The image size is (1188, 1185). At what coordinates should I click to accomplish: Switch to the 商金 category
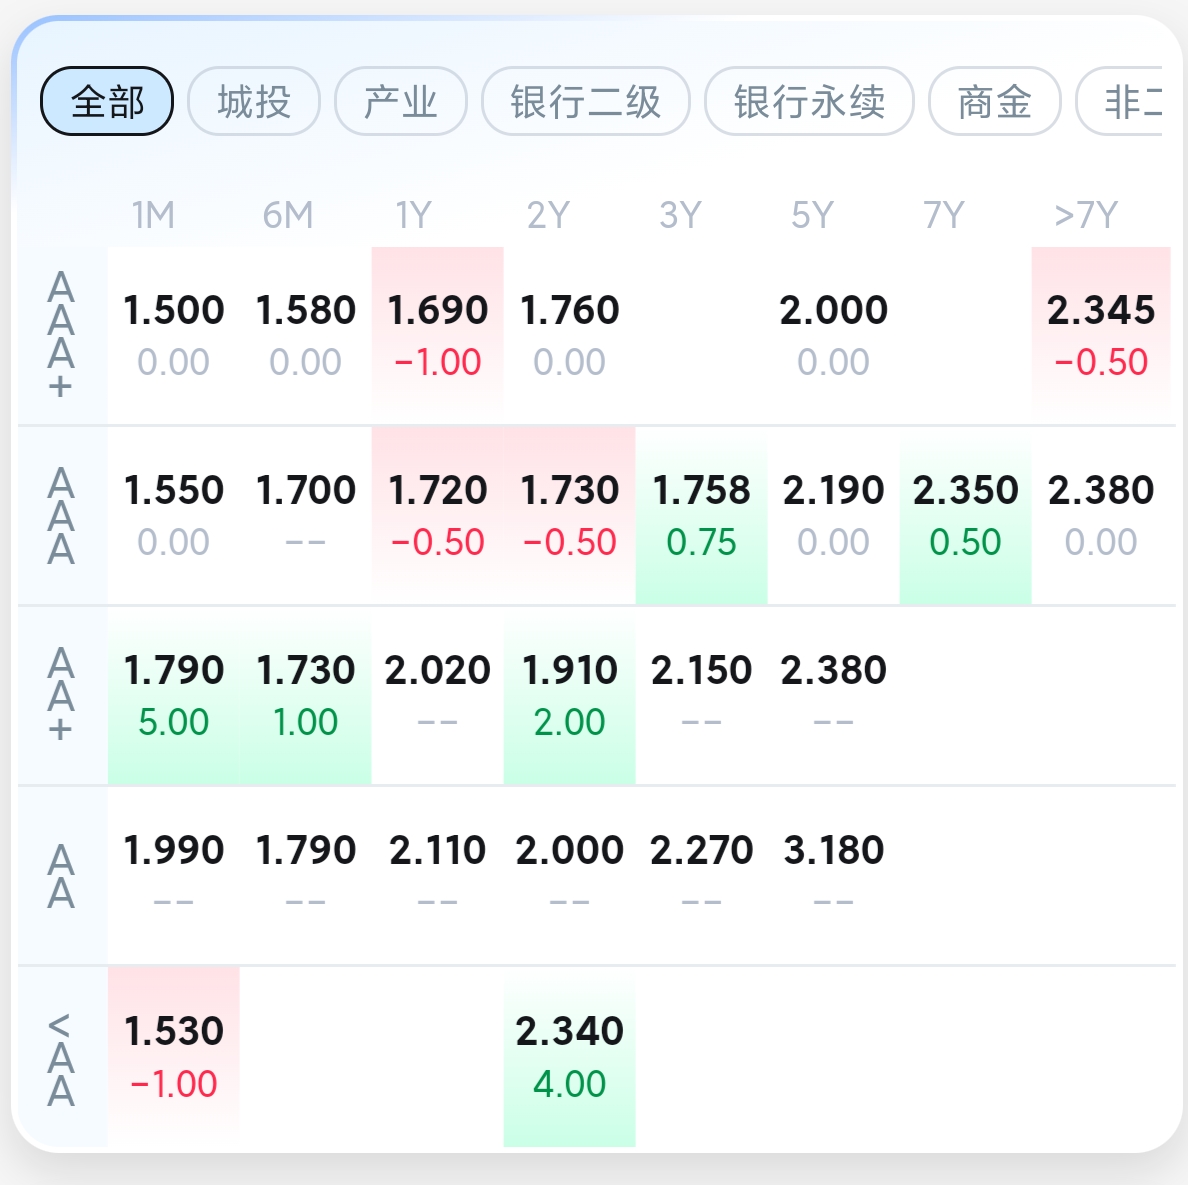pos(995,102)
